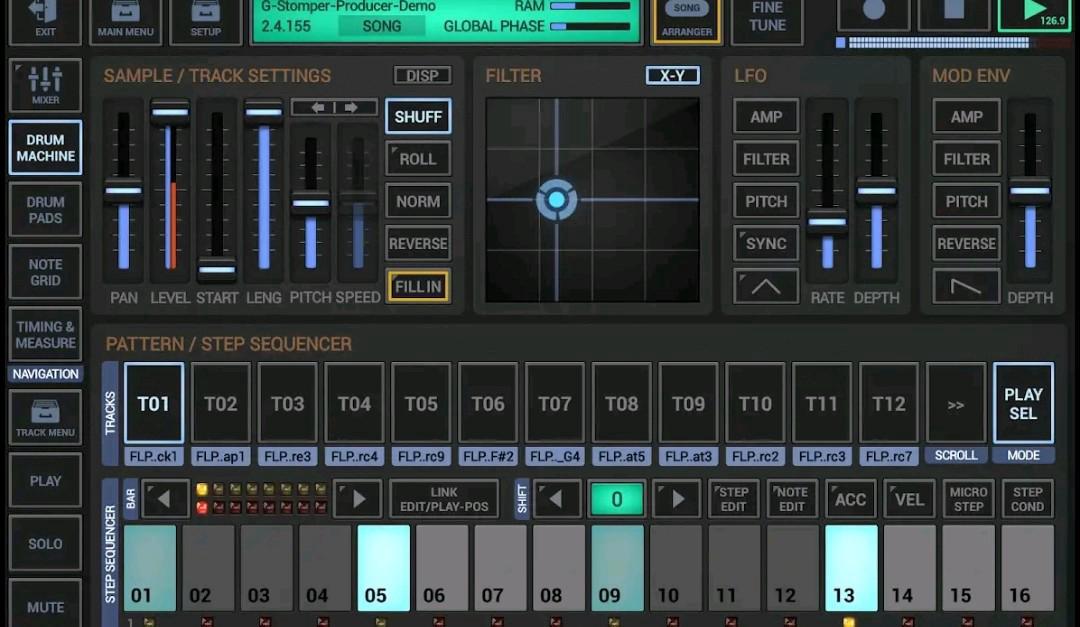Toggle the Song Arranger mode
The height and width of the screenshot is (627, 1080).
tap(686, 22)
